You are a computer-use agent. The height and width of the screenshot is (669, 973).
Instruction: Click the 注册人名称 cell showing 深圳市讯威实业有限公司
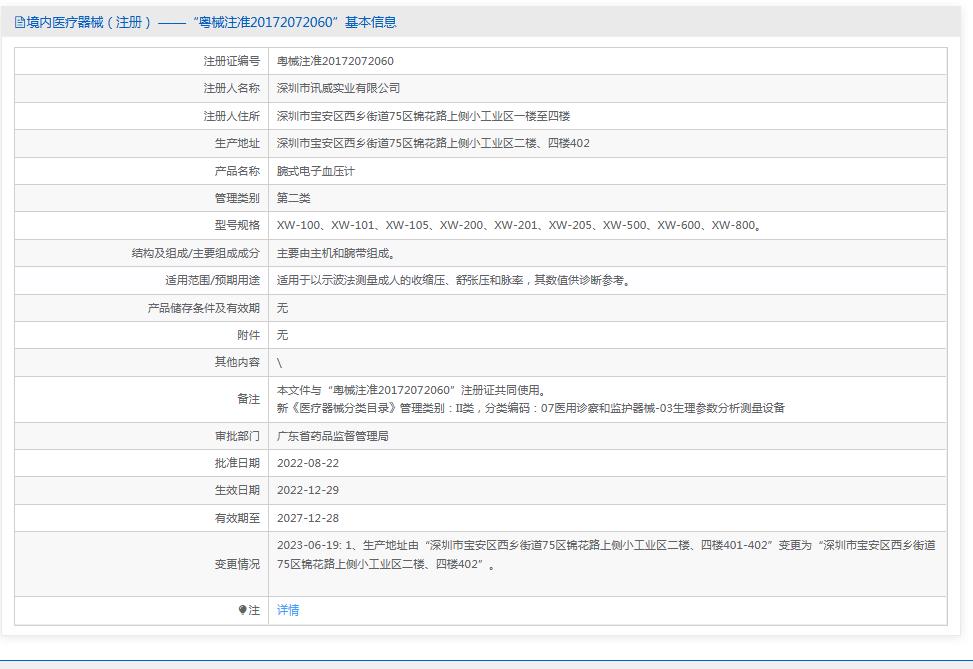(340, 88)
